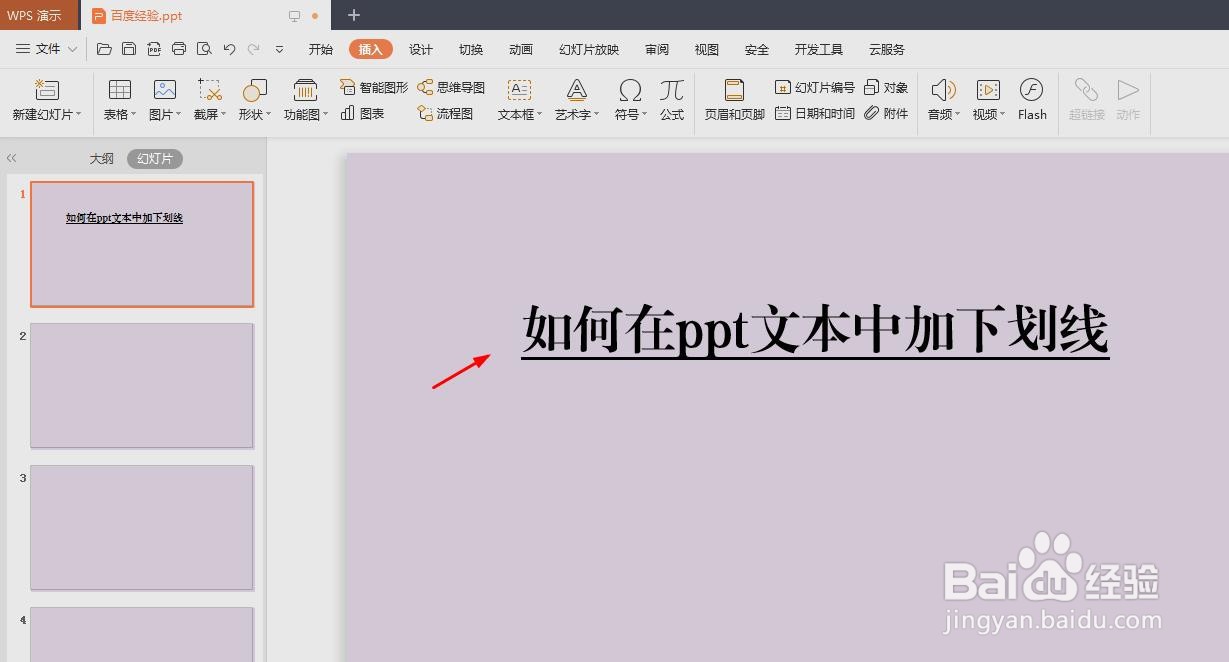The width and height of the screenshot is (1229, 662).
Task: Open the 形状 shapes tool
Action: coord(255,90)
